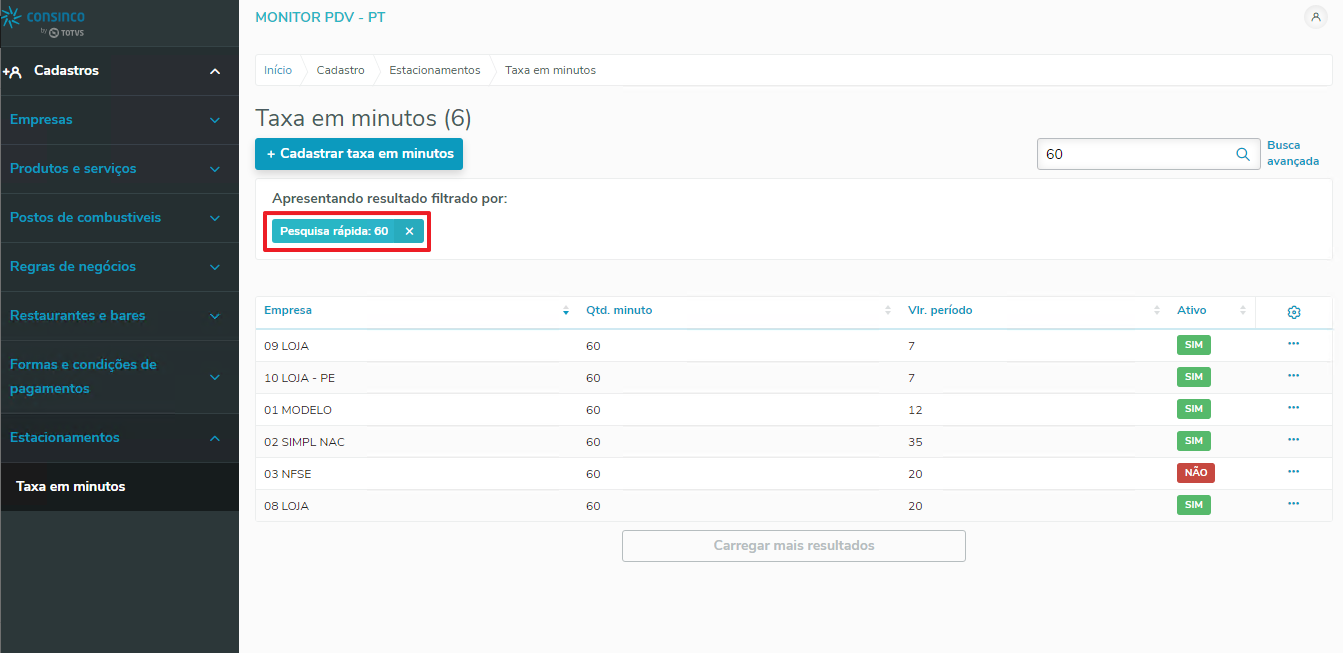Click SIM badge in 09 LOJA row
Viewport: 1343px width, 653px height.
[x=1193, y=345]
